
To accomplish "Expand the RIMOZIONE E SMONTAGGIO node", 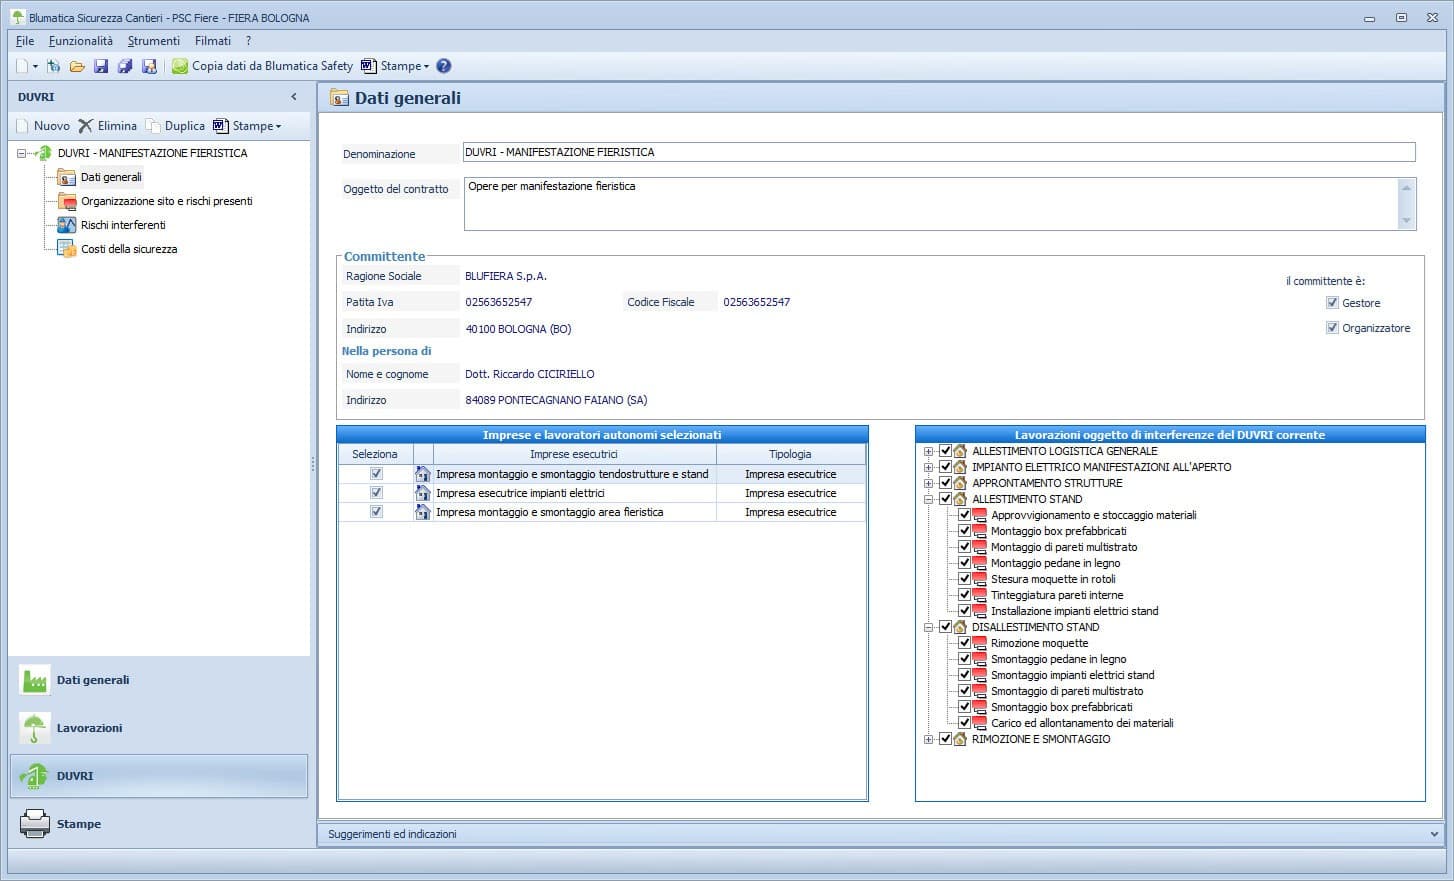I will [x=928, y=739].
